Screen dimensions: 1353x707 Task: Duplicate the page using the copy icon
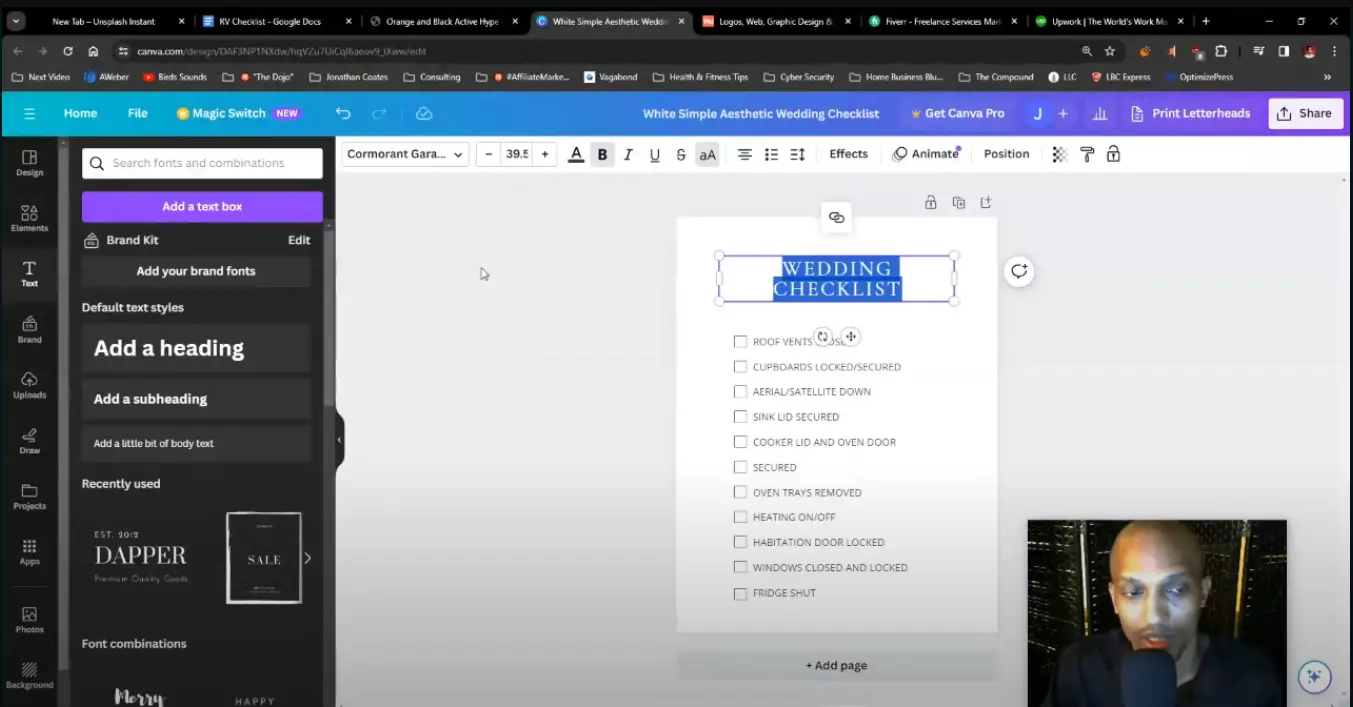pos(958,202)
